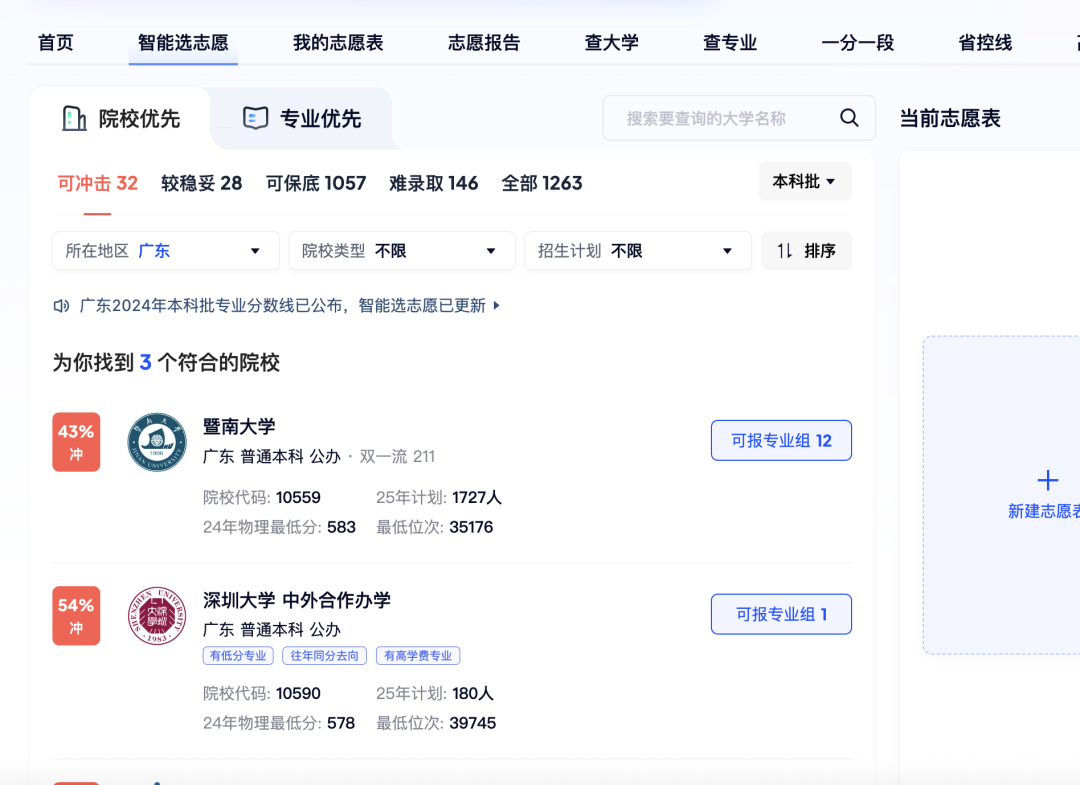Open the 院校类型 不限 dropdown

[402, 251]
